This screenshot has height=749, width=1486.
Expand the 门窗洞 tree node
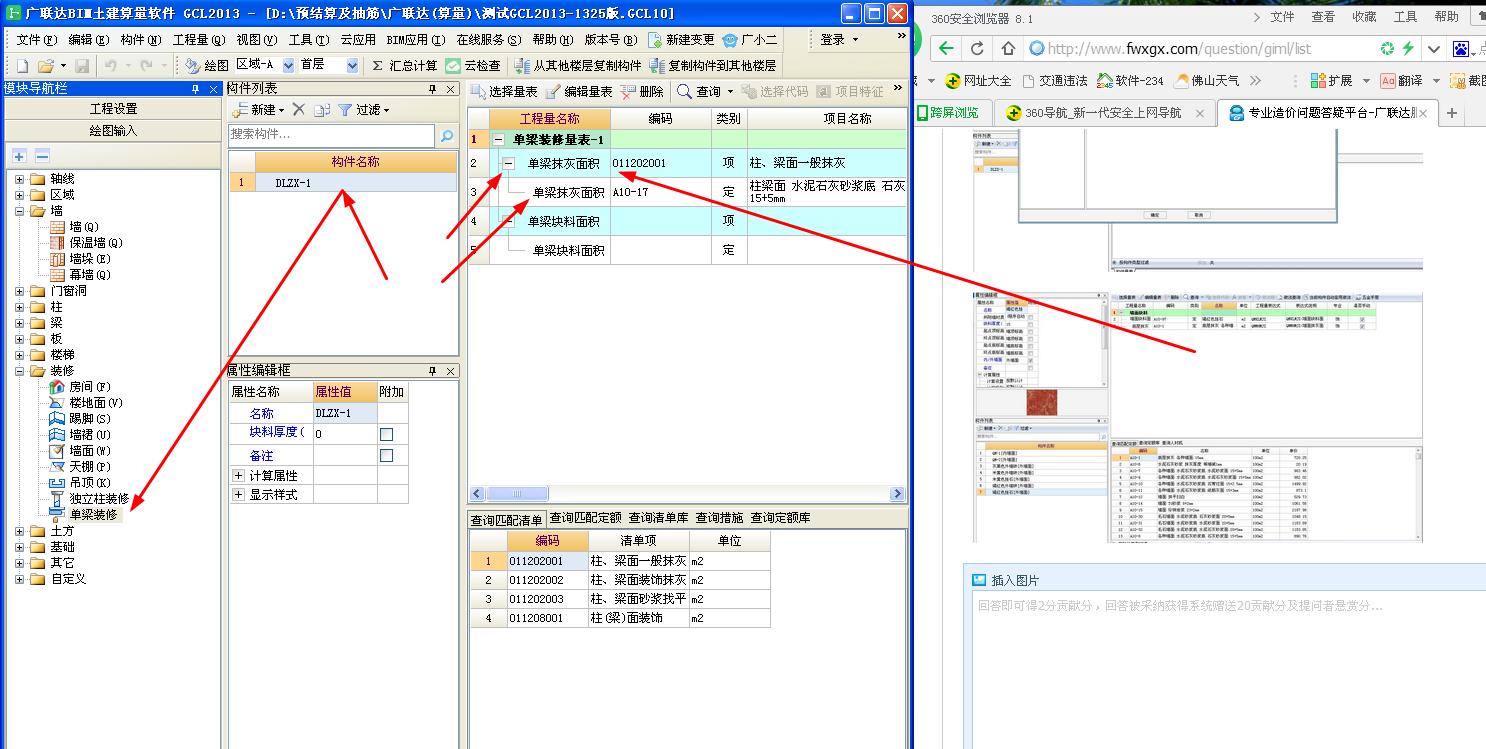pyautogui.click(x=19, y=291)
